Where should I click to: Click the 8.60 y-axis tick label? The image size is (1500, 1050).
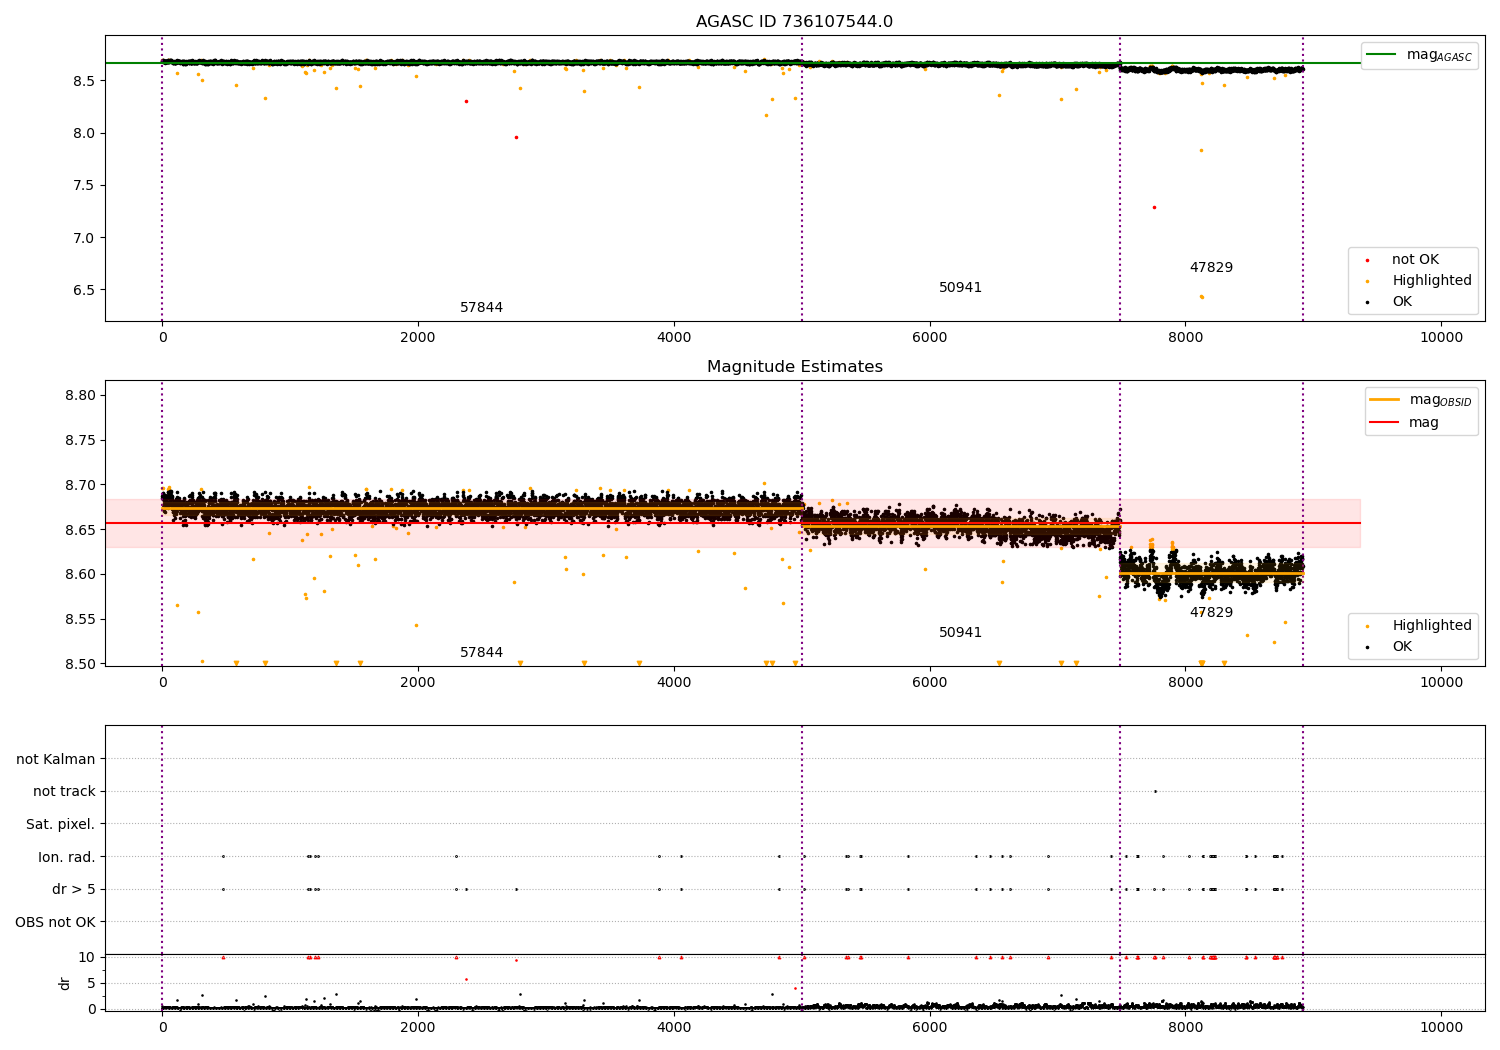(x=79, y=575)
